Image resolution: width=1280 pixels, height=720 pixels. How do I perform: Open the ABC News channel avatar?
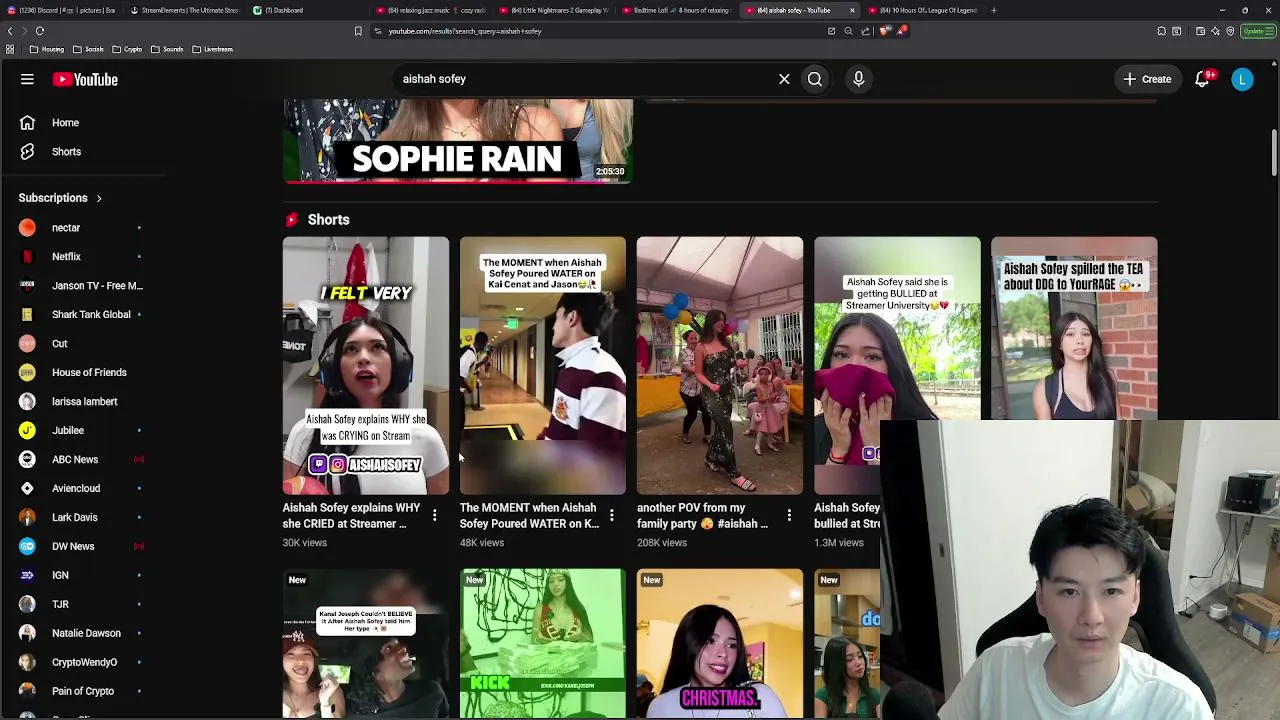tap(27, 460)
